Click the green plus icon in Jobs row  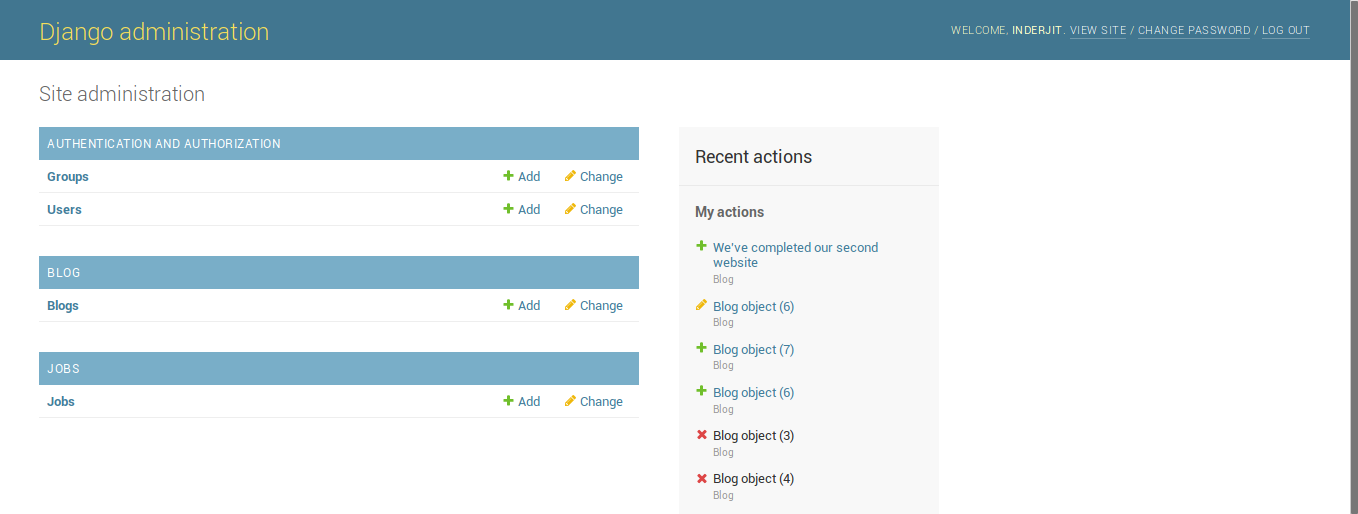[x=508, y=401]
